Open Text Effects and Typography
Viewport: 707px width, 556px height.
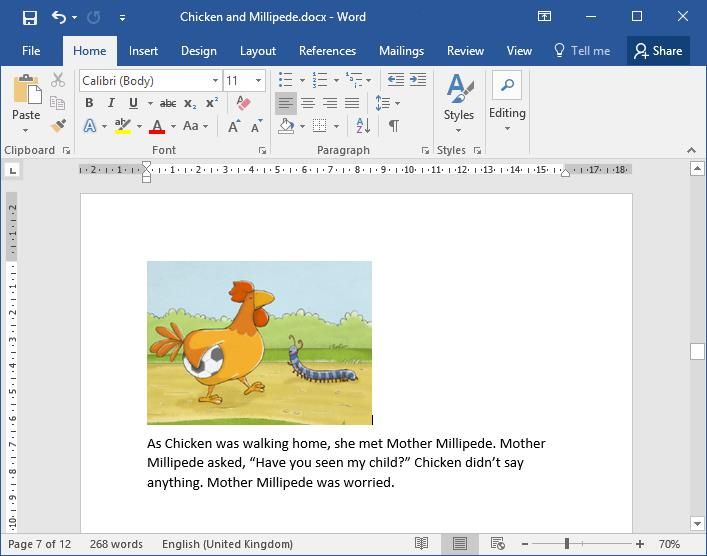(90, 126)
